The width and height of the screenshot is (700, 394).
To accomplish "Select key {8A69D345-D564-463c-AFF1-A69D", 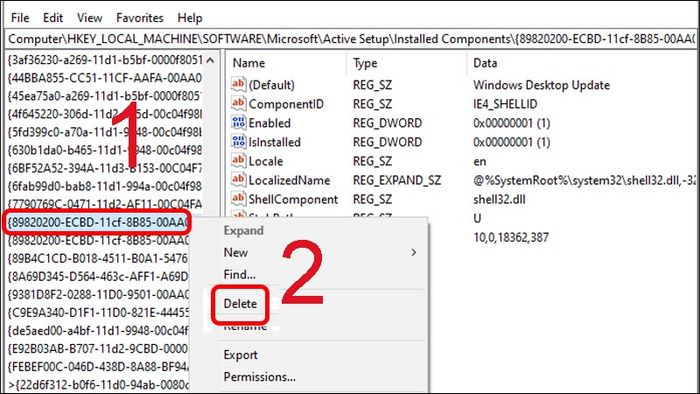I will coord(98,277).
